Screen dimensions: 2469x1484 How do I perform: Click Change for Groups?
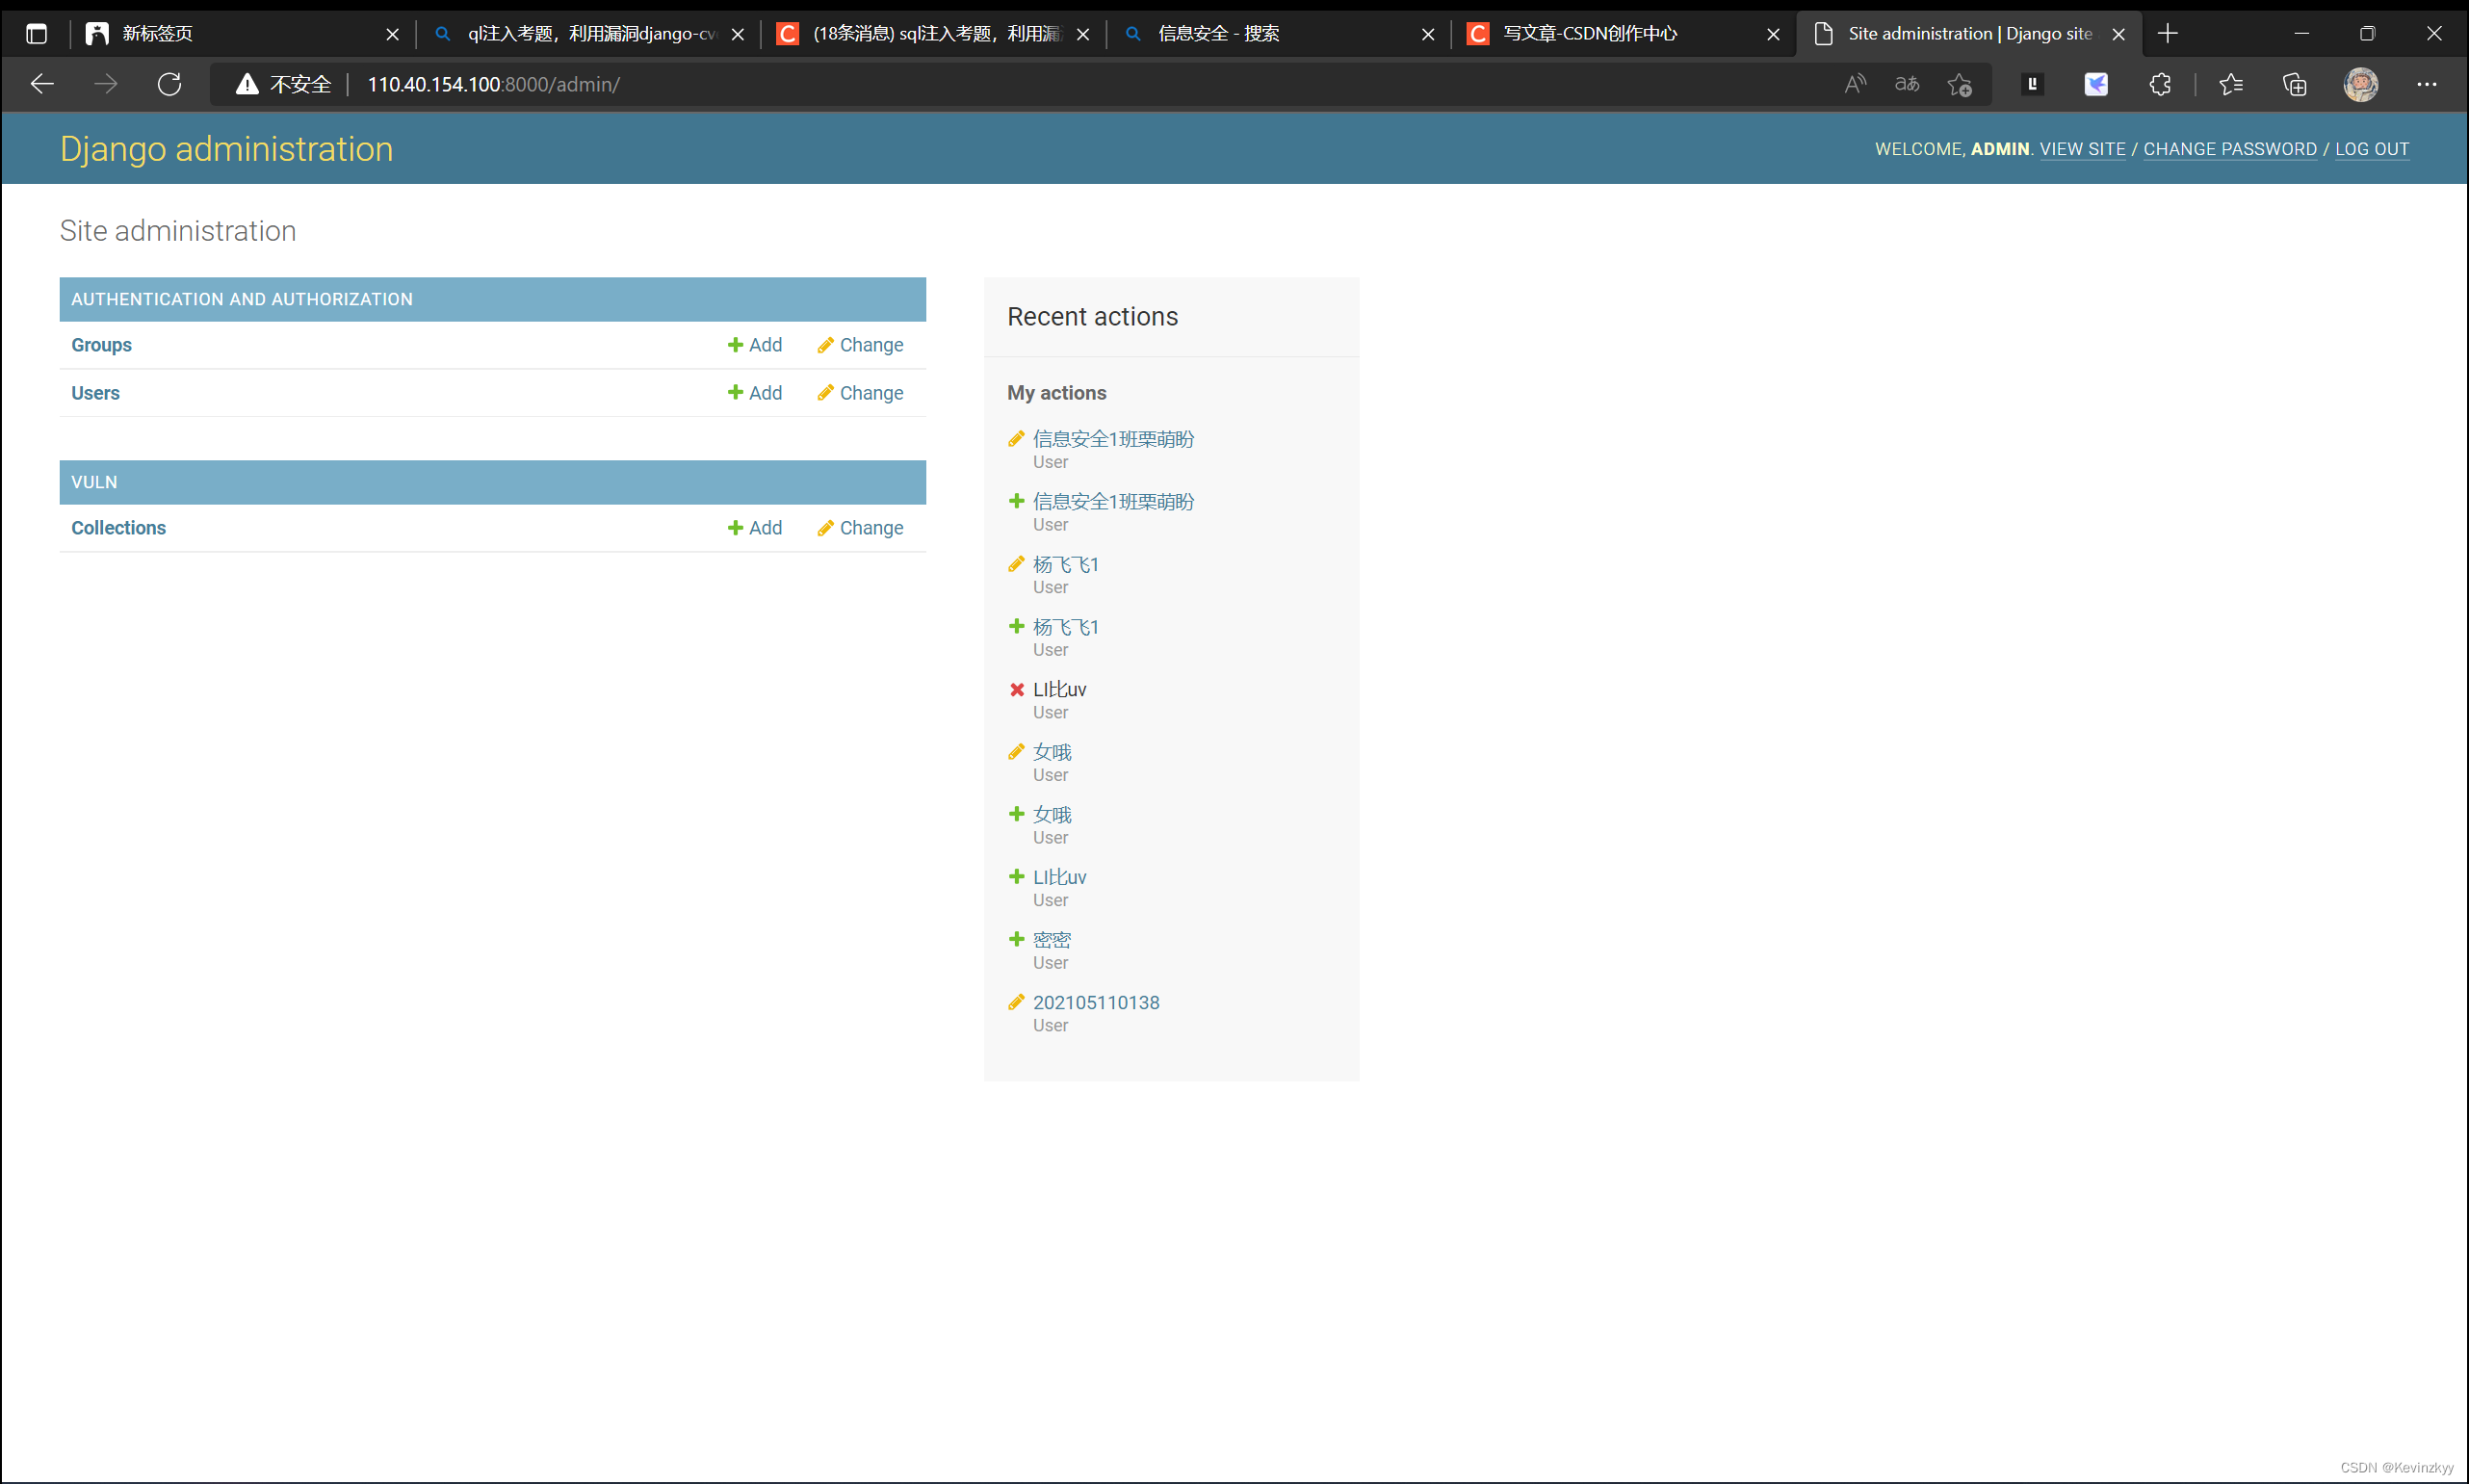pyautogui.click(x=860, y=345)
